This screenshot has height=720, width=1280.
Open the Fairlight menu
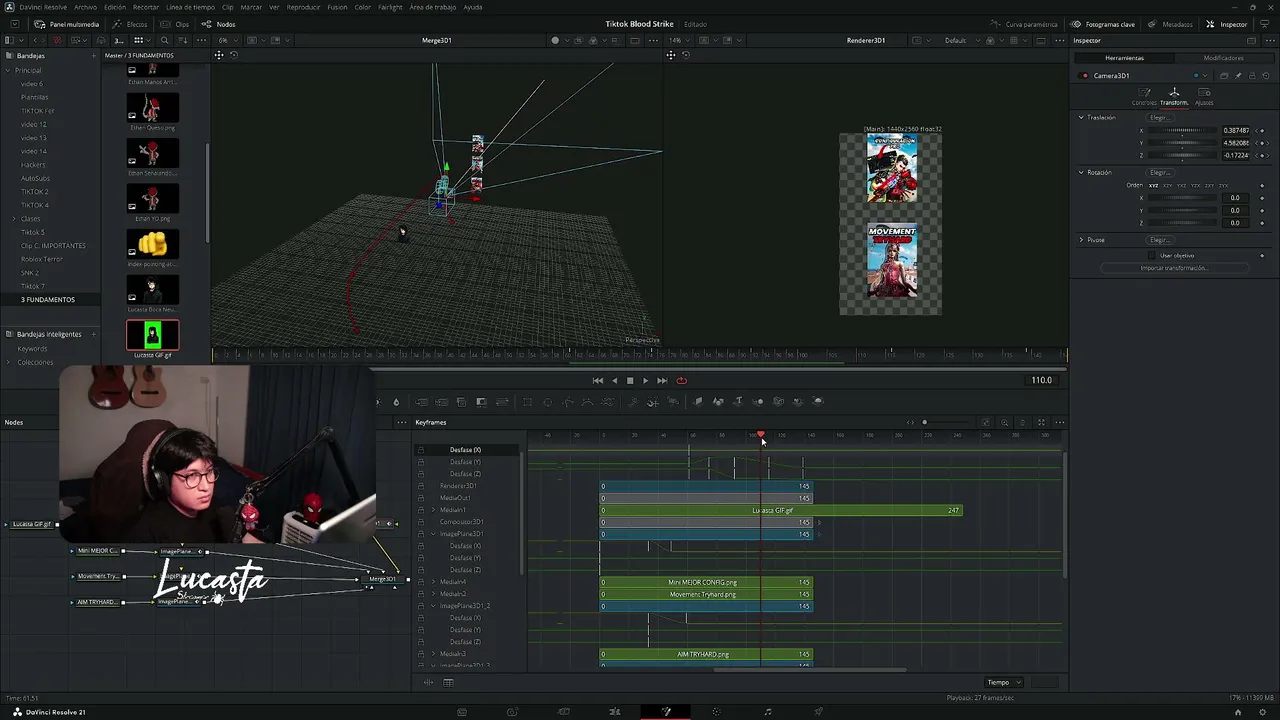(x=390, y=7)
